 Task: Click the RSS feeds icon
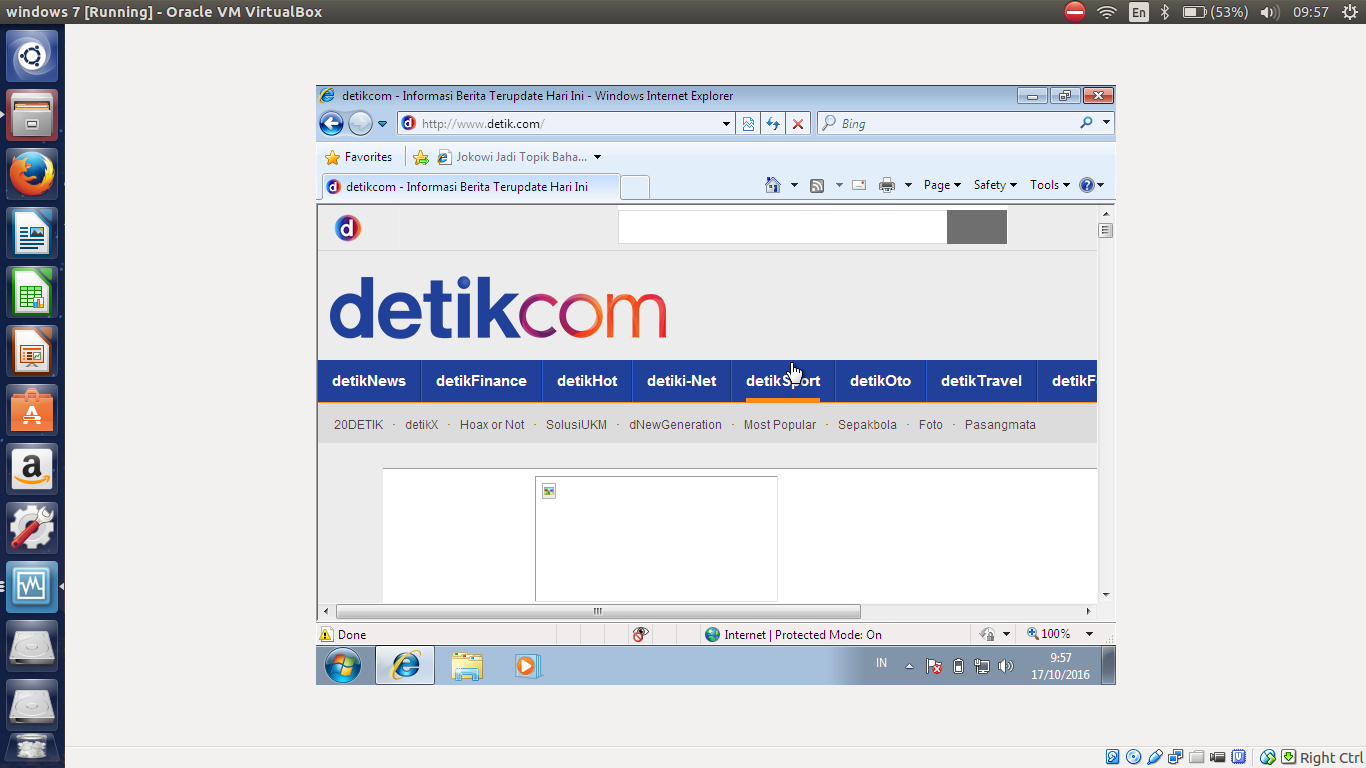817,185
